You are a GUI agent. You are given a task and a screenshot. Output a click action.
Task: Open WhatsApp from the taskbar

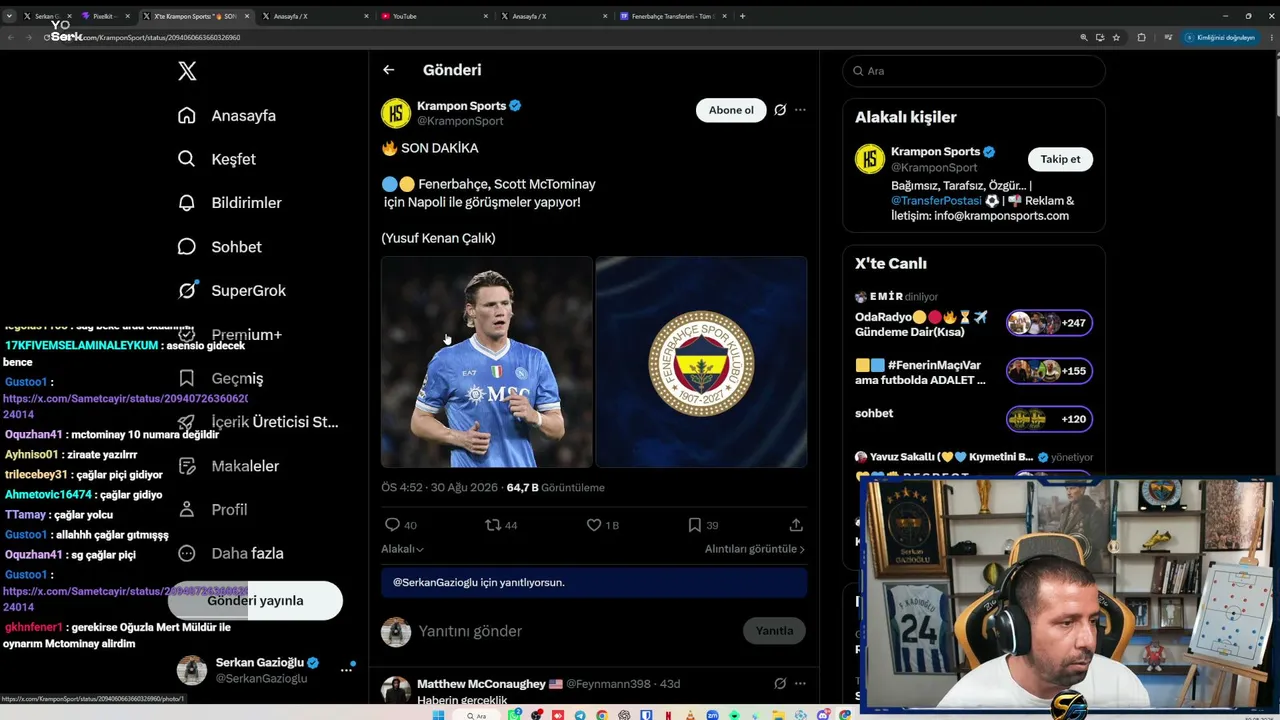point(515,715)
